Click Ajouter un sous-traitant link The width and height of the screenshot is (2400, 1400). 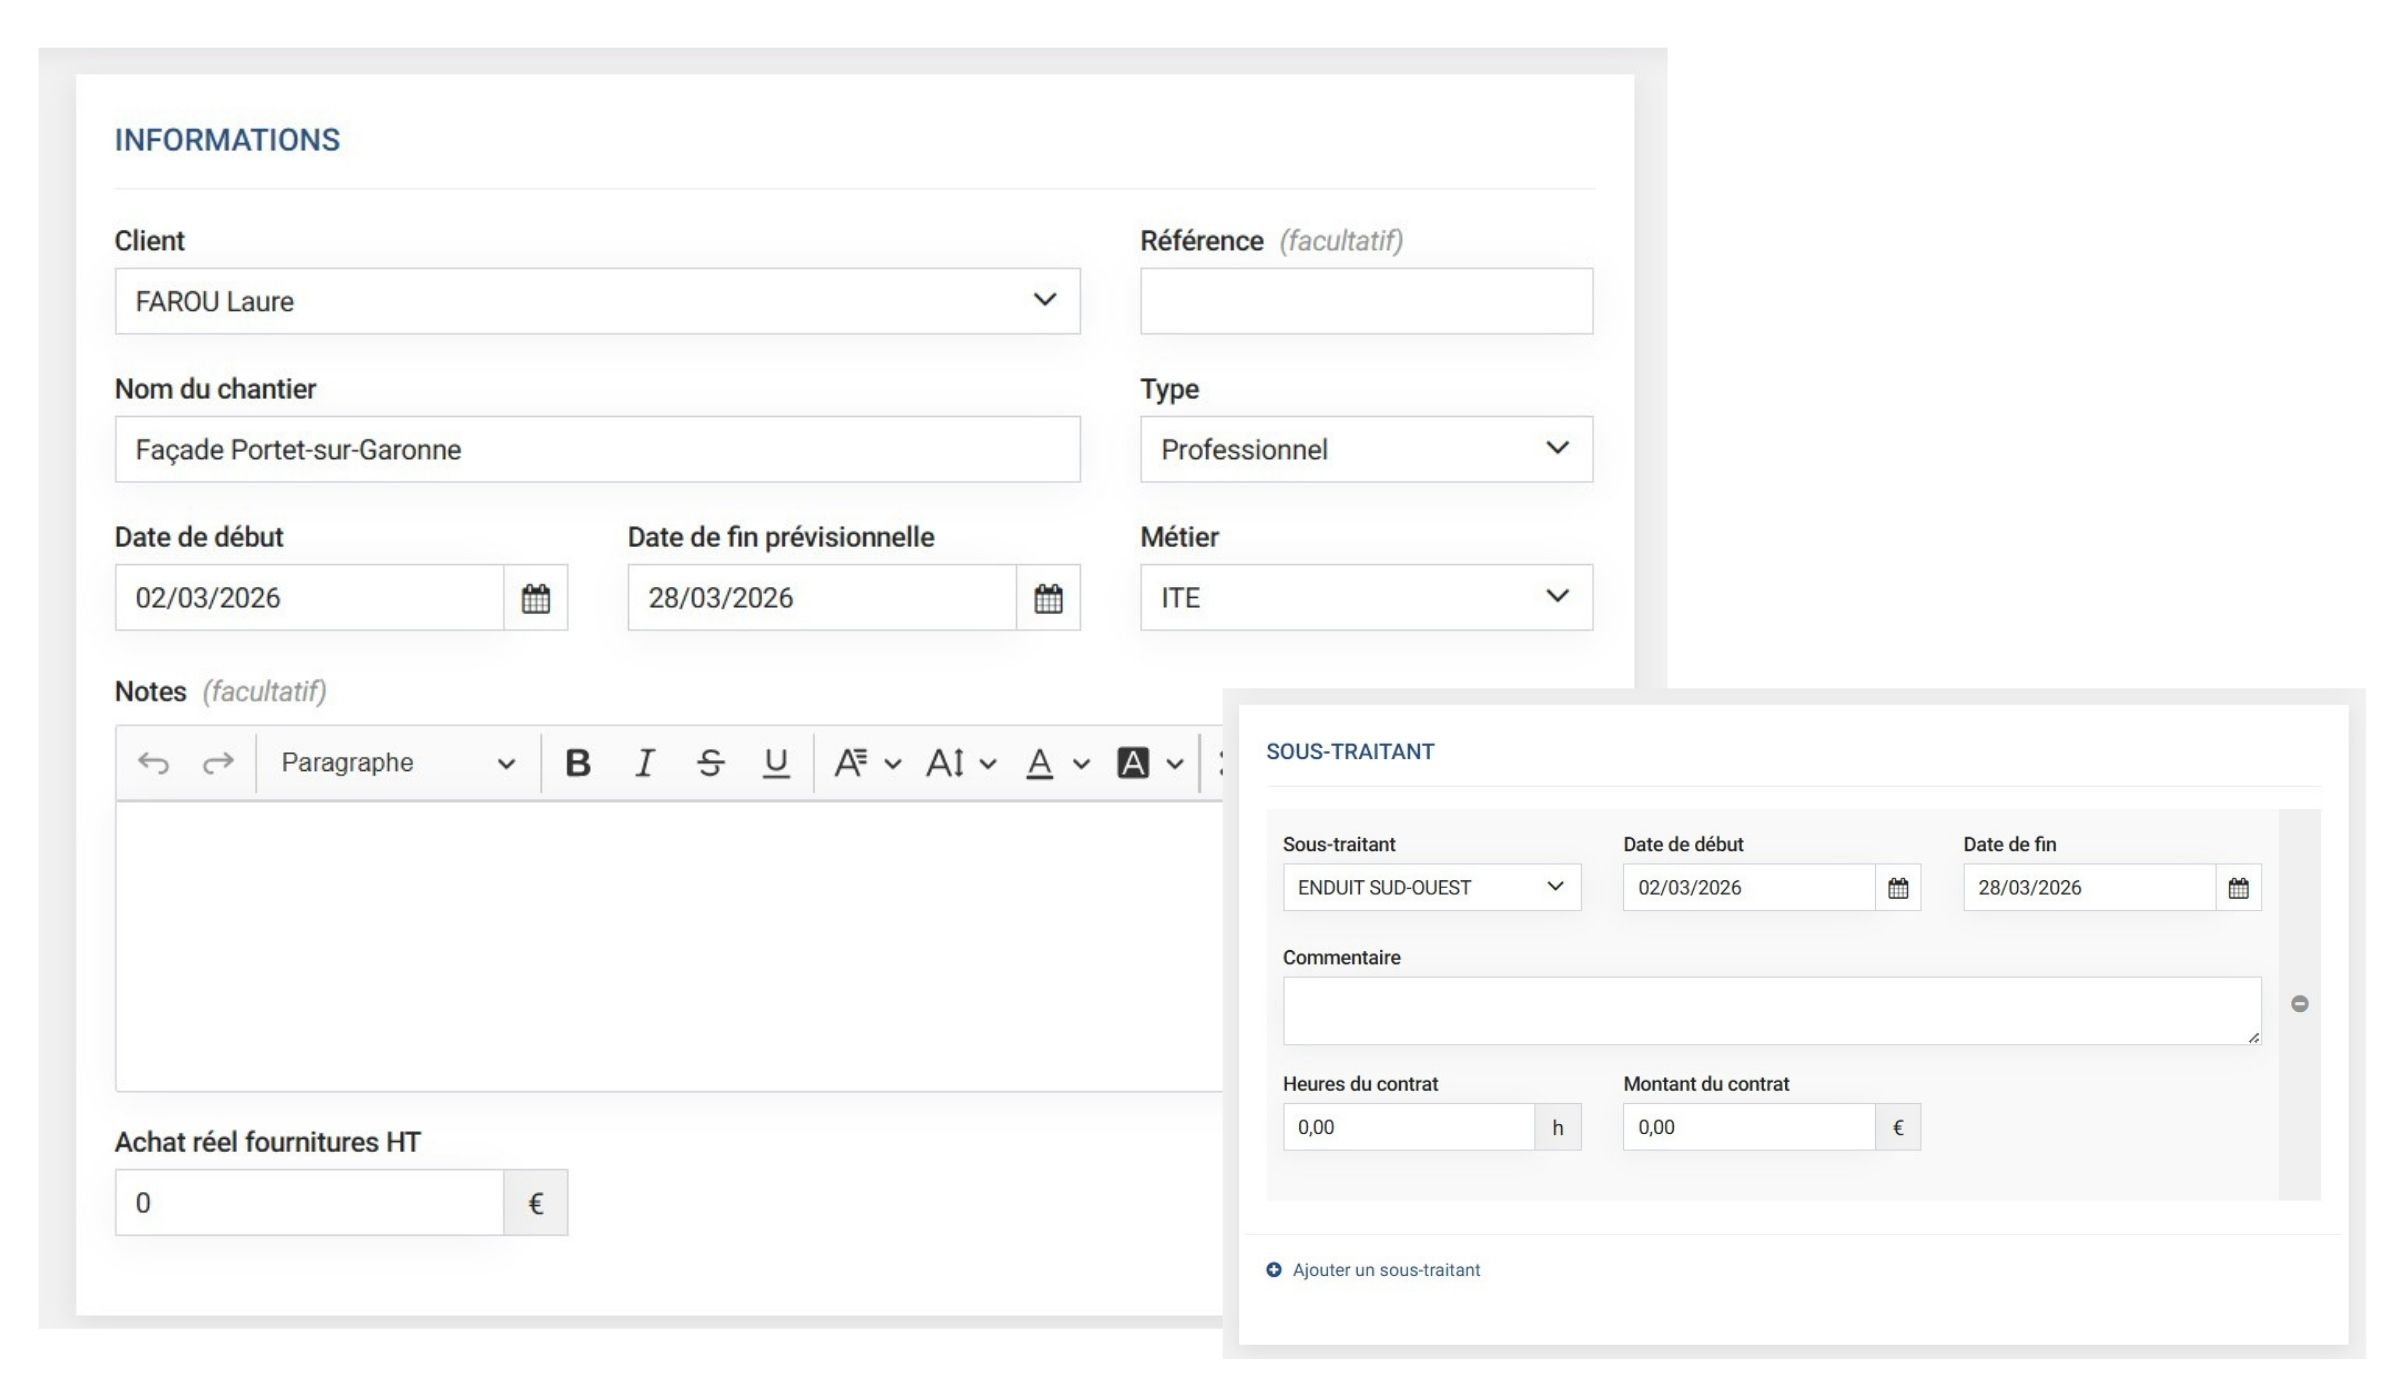[1385, 1270]
